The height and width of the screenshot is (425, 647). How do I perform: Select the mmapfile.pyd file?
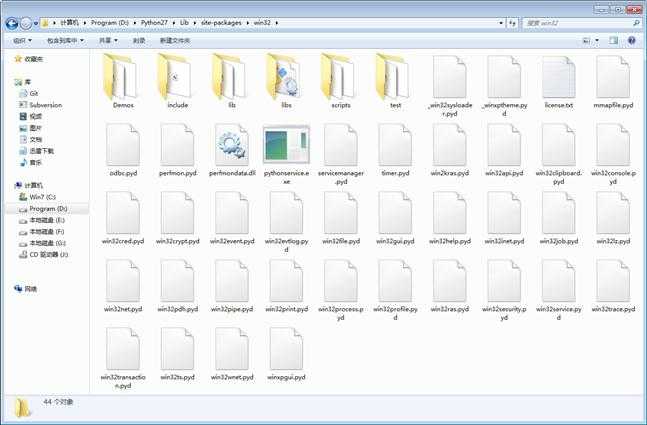(x=613, y=81)
